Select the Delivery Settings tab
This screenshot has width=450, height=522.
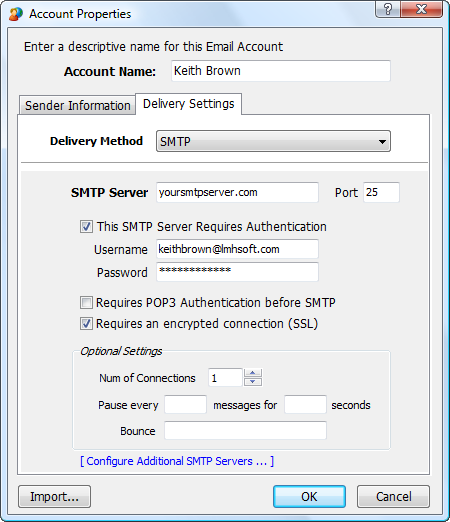(189, 104)
